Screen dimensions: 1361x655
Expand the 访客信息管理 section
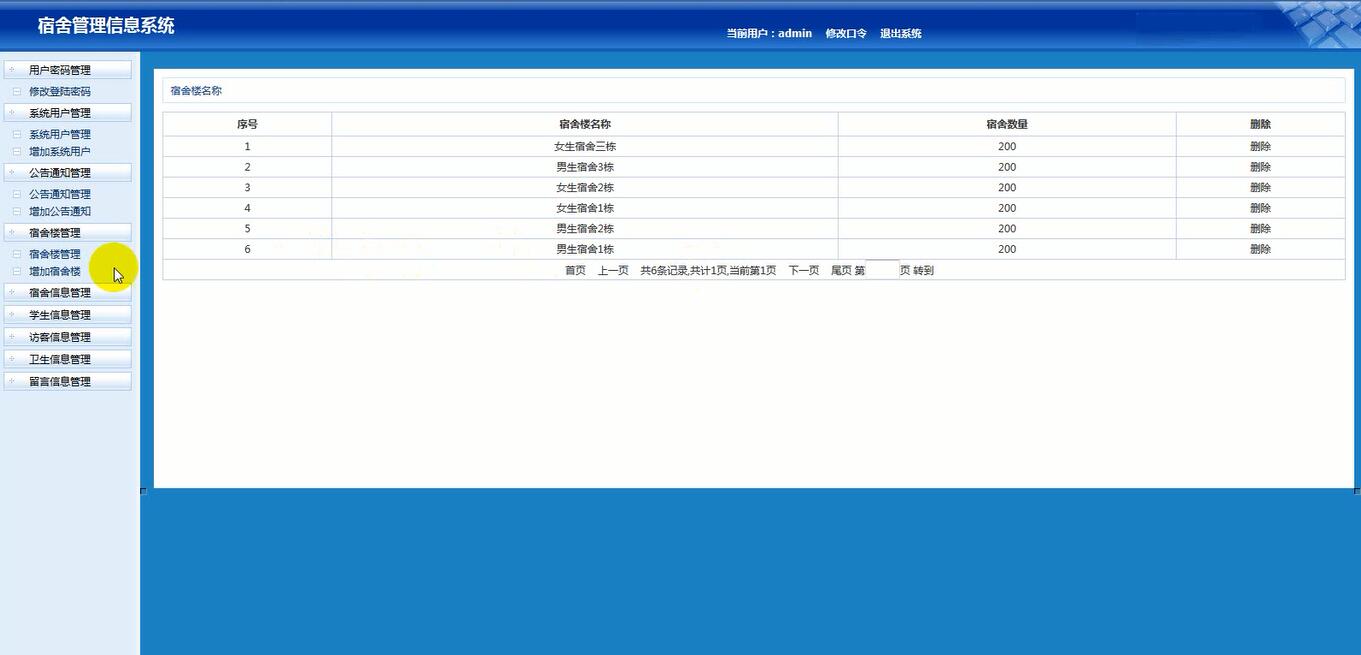pyautogui.click(x=67, y=337)
